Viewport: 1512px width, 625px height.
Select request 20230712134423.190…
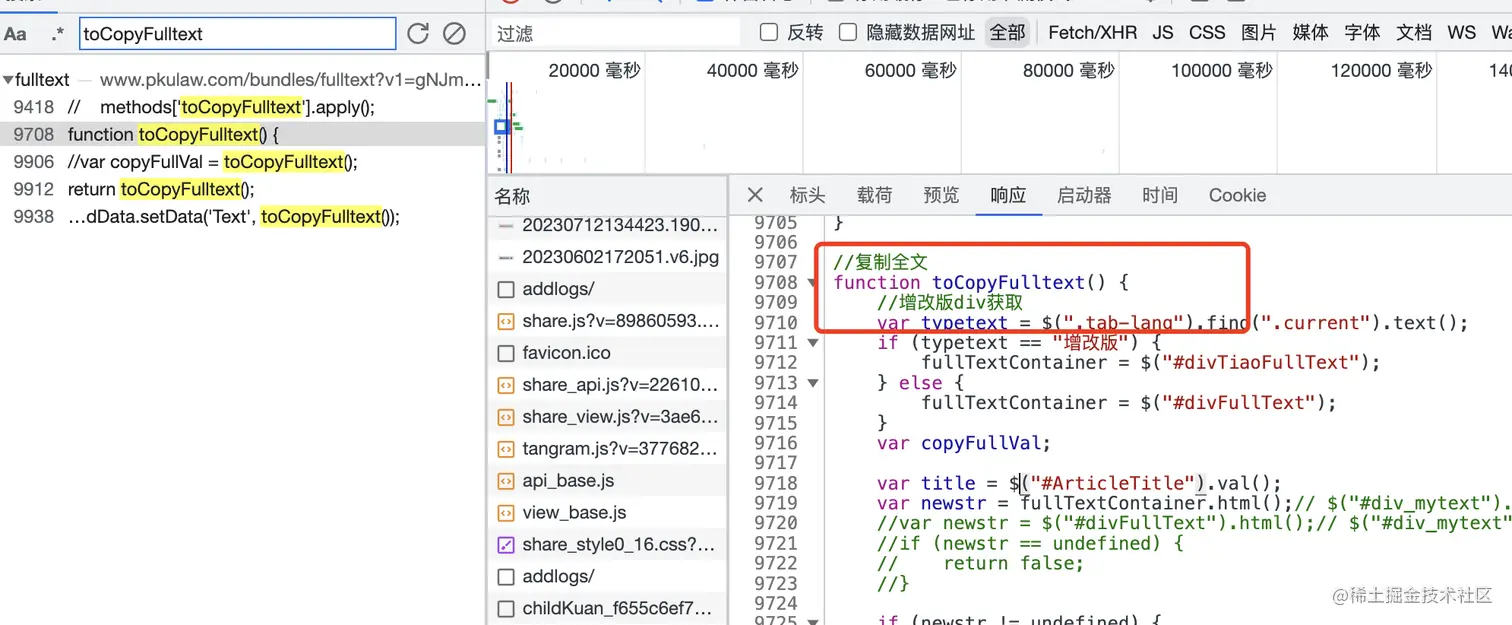click(608, 225)
